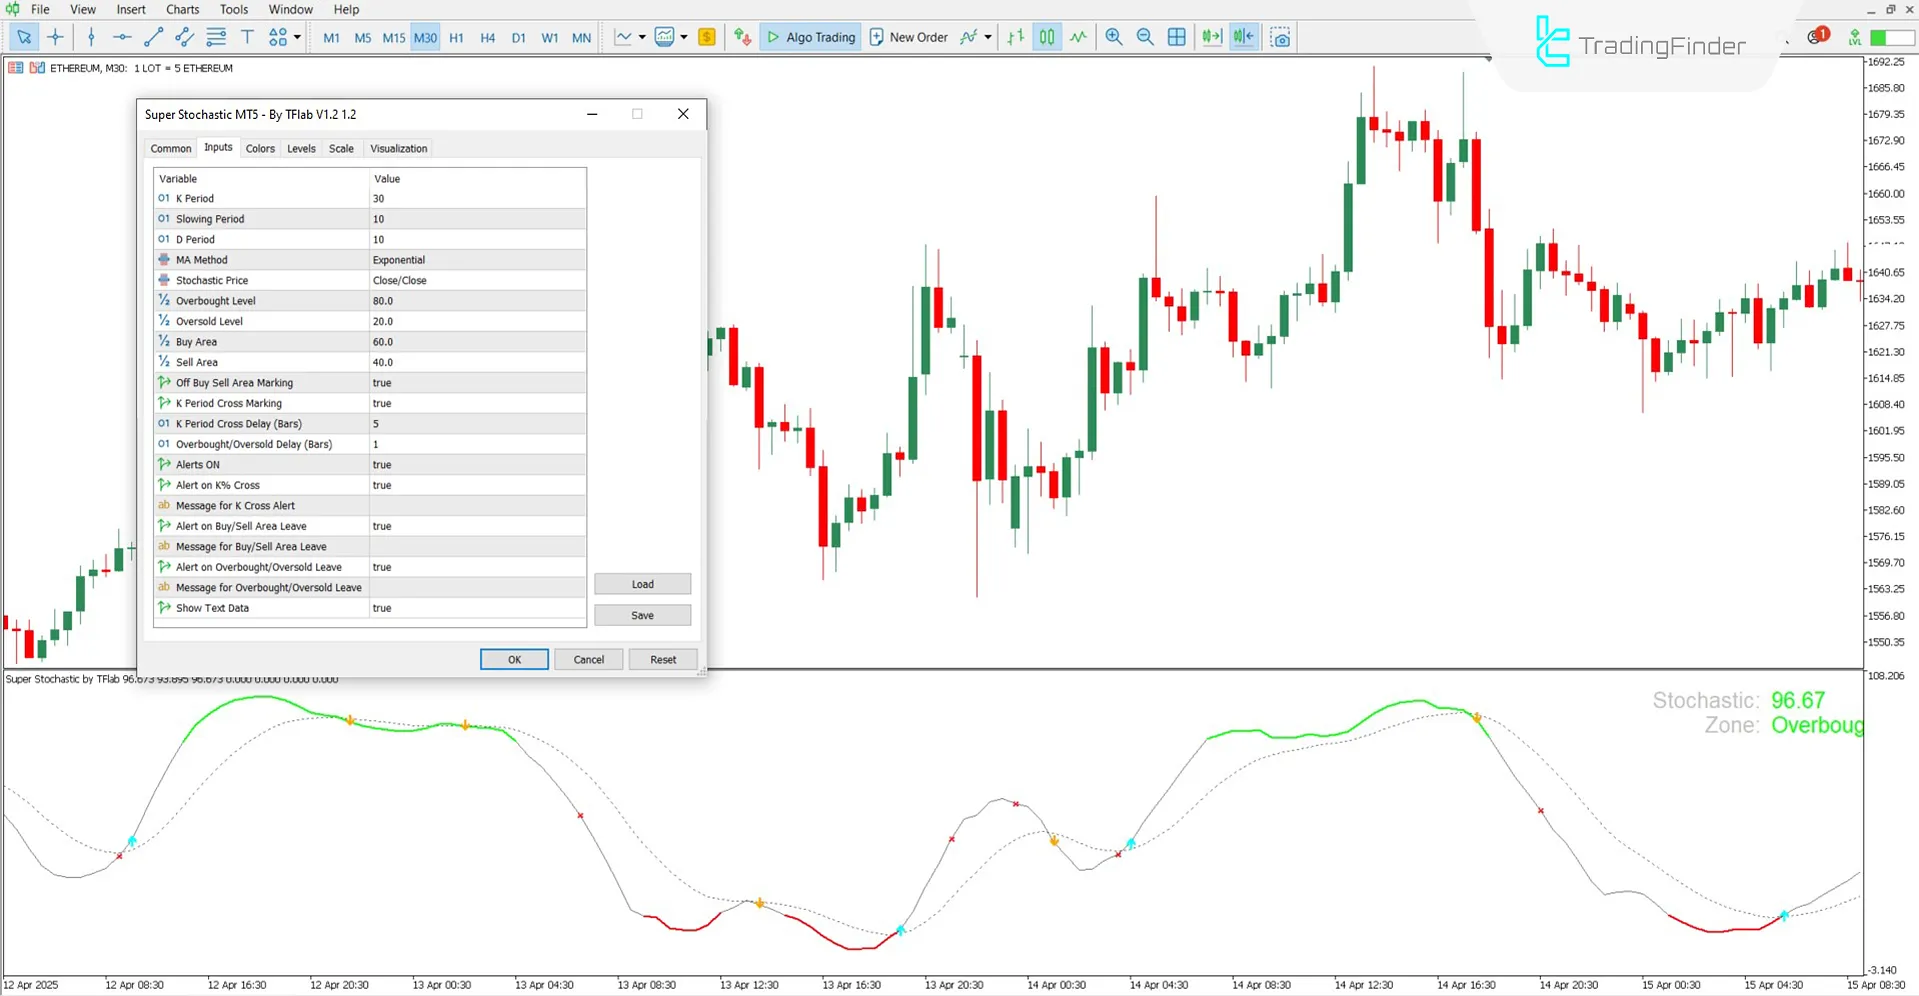This screenshot has width=1919, height=996.
Task: Open the Charts menu
Action: [x=182, y=9]
